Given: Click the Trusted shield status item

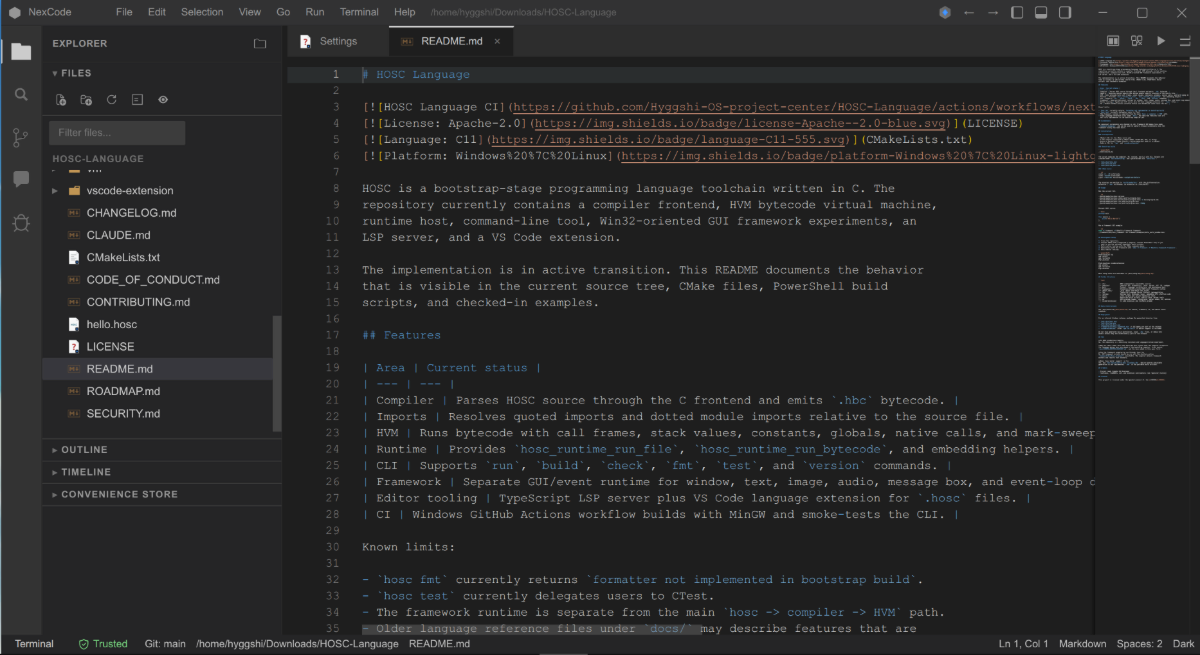Looking at the screenshot, I should [103, 644].
